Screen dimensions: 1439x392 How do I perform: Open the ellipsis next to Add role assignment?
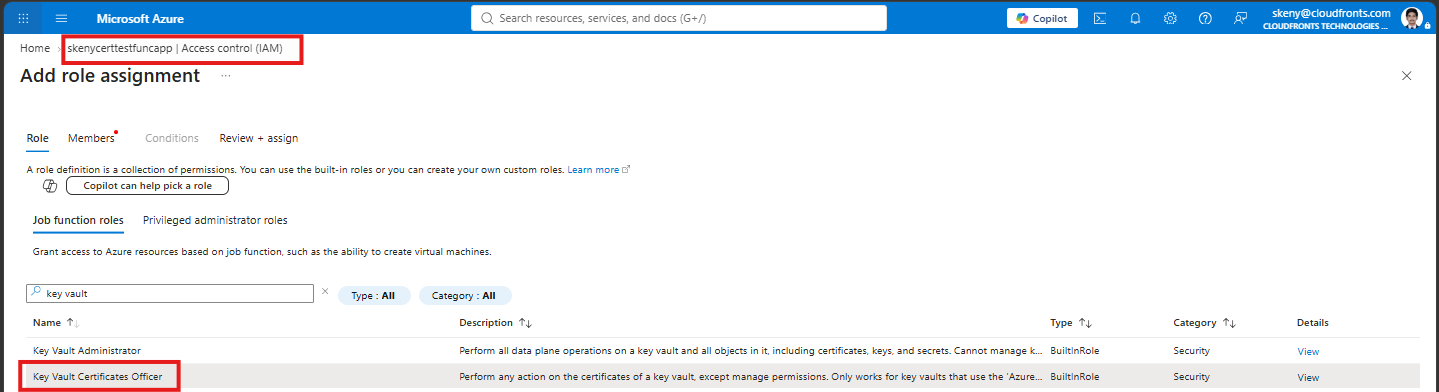click(226, 76)
